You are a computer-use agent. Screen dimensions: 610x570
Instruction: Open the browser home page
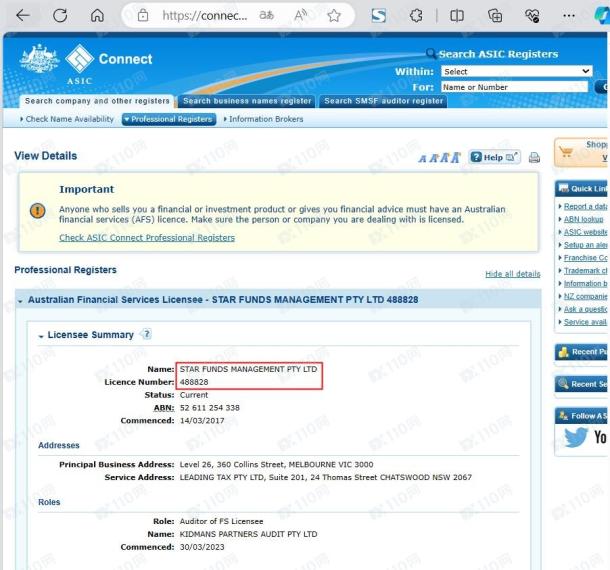pyautogui.click(x=97, y=16)
